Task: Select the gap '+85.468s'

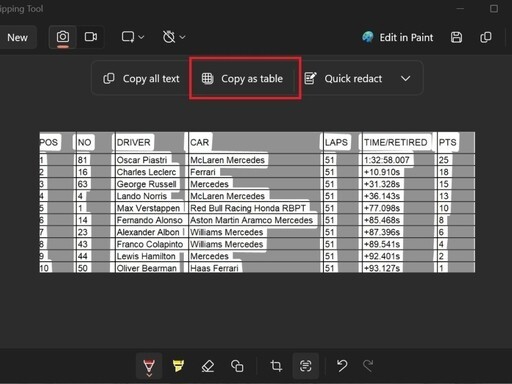Action: point(382,220)
